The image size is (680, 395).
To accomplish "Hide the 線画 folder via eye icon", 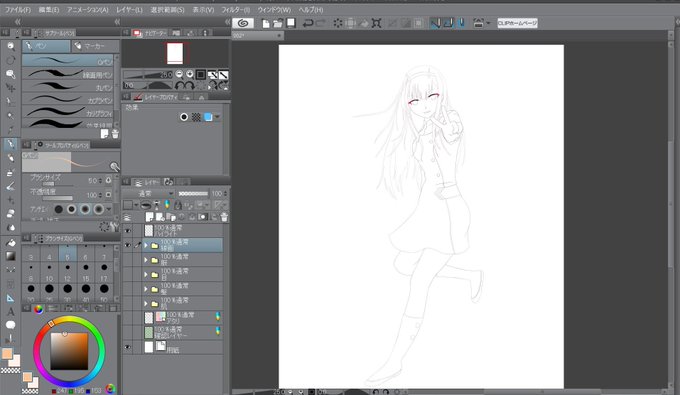I will 128,245.
